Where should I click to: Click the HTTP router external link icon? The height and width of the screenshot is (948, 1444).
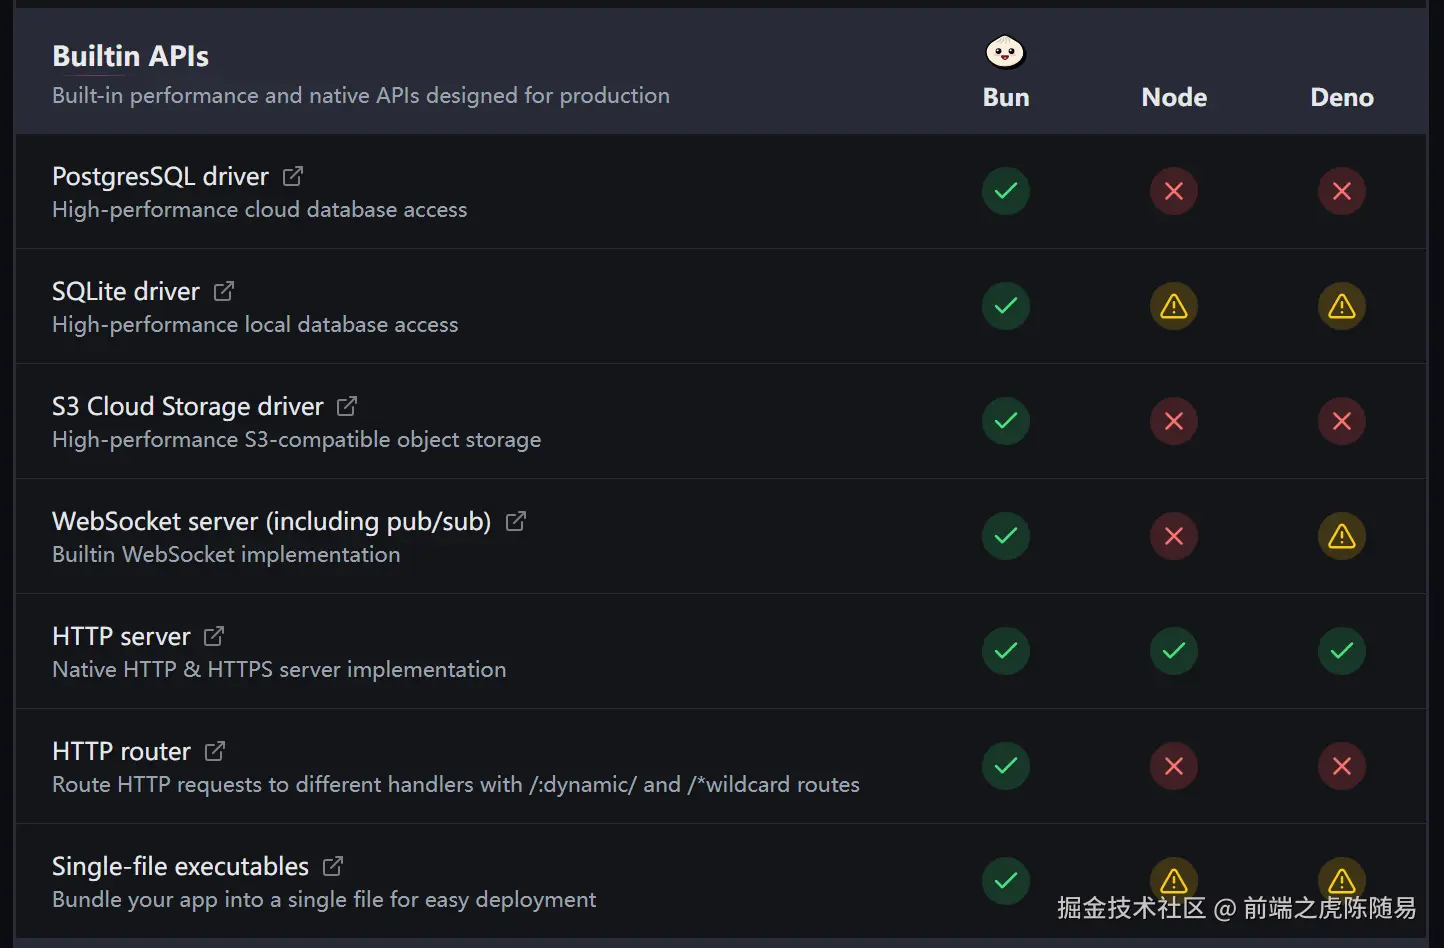tap(215, 751)
